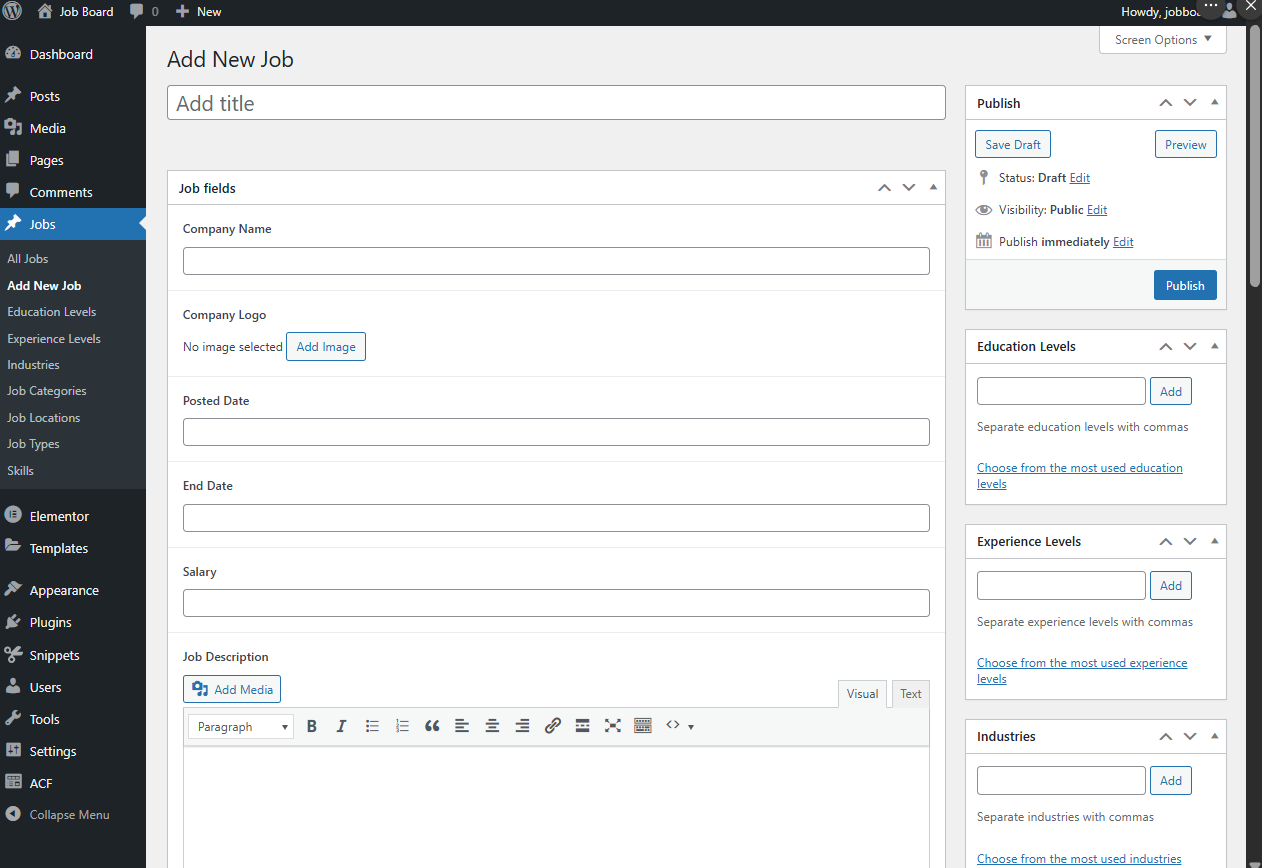The width and height of the screenshot is (1262, 868).
Task: Collapse the admin sidebar menu
Action: point(69,814)
